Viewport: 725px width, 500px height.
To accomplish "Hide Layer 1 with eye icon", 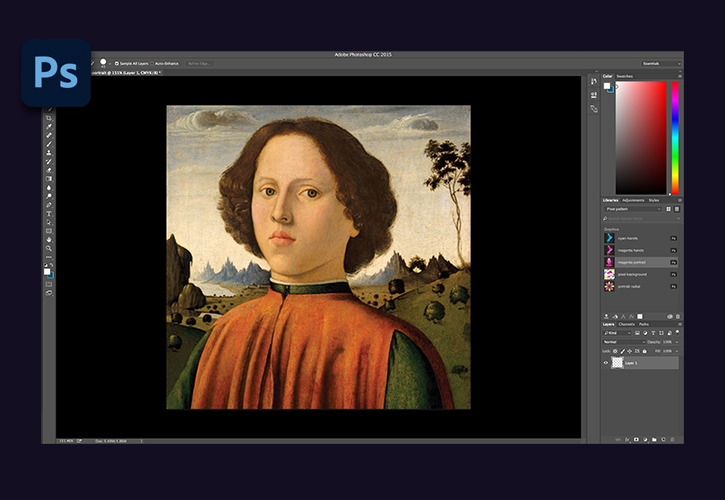I will coord(606,363).
